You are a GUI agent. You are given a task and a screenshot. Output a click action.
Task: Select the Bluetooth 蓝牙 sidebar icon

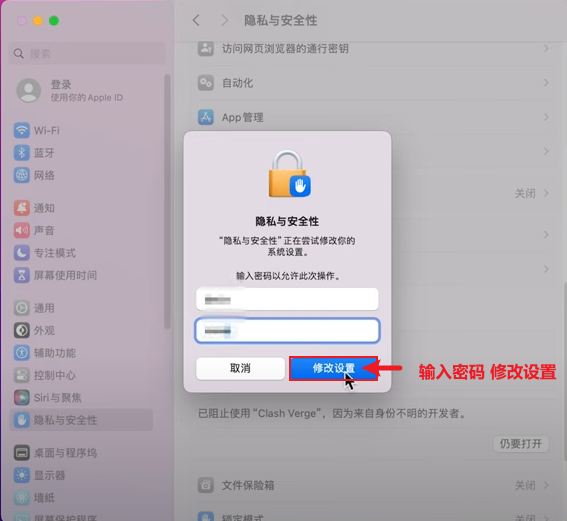[x=22, y=153]
